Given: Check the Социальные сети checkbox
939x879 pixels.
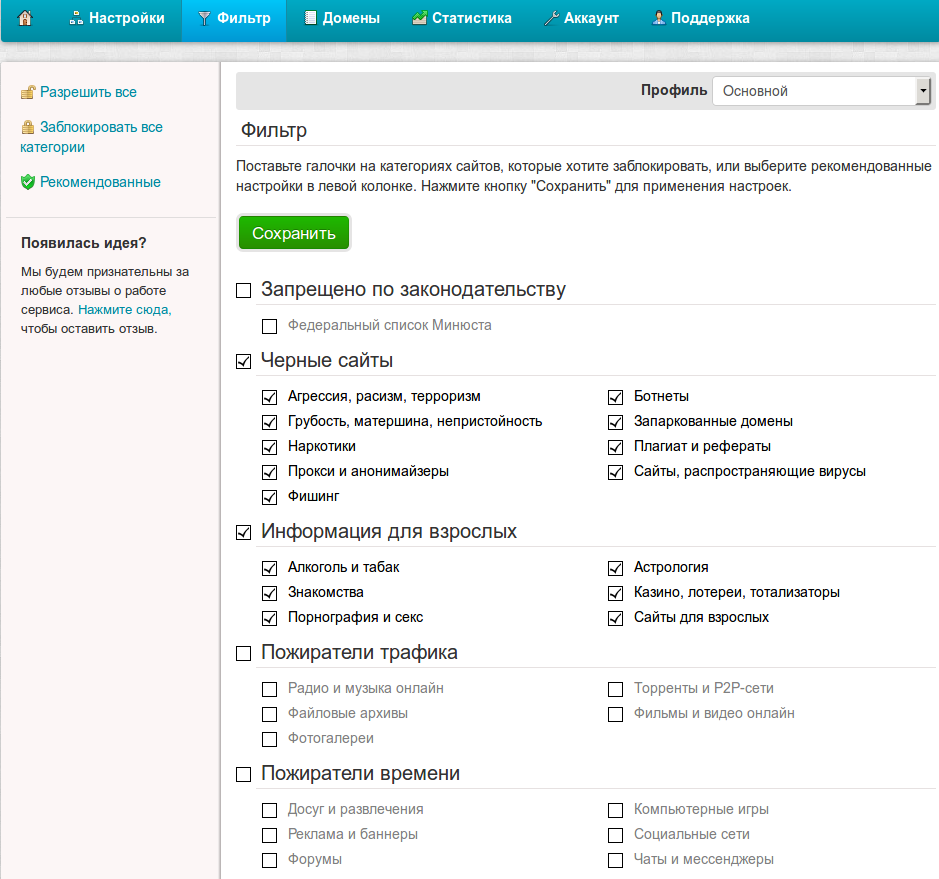Looking at the screenshot, I should (x=616, y=835).
